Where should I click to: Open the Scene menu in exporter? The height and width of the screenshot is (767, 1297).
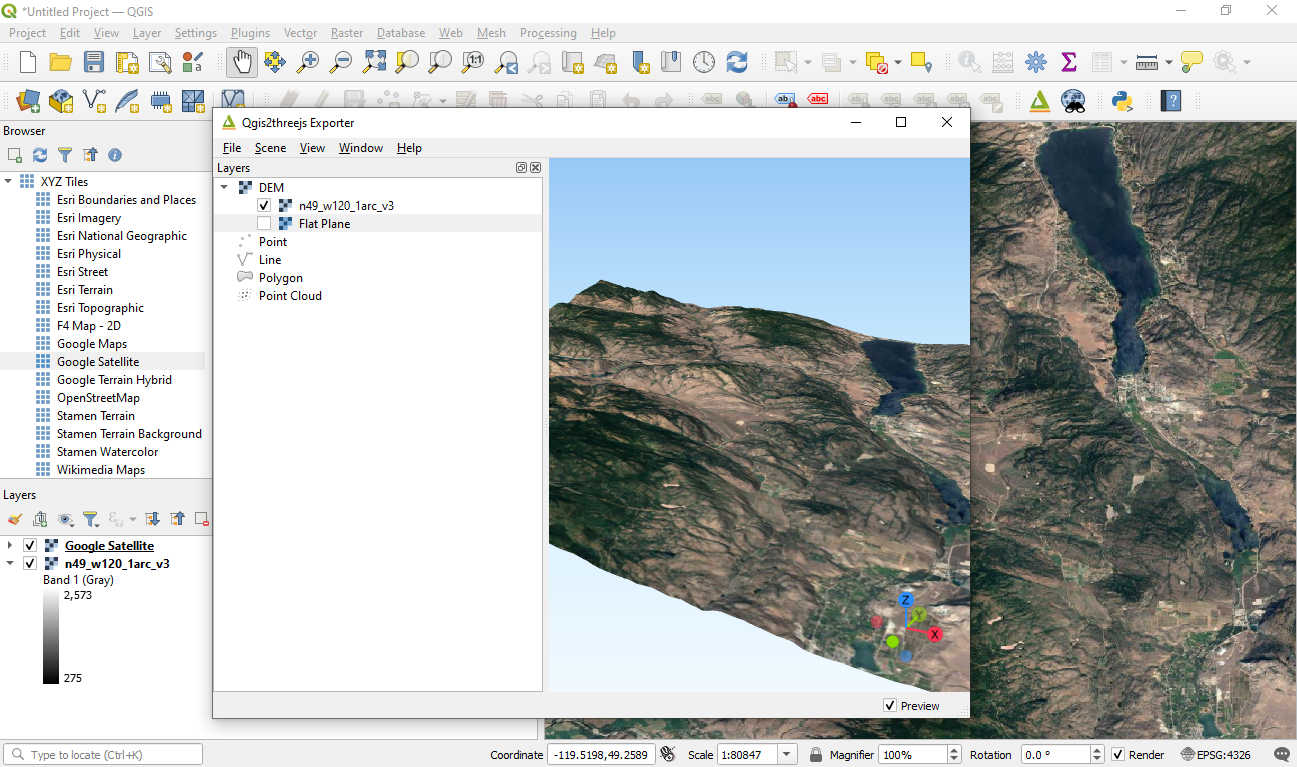tap(270, 148)
